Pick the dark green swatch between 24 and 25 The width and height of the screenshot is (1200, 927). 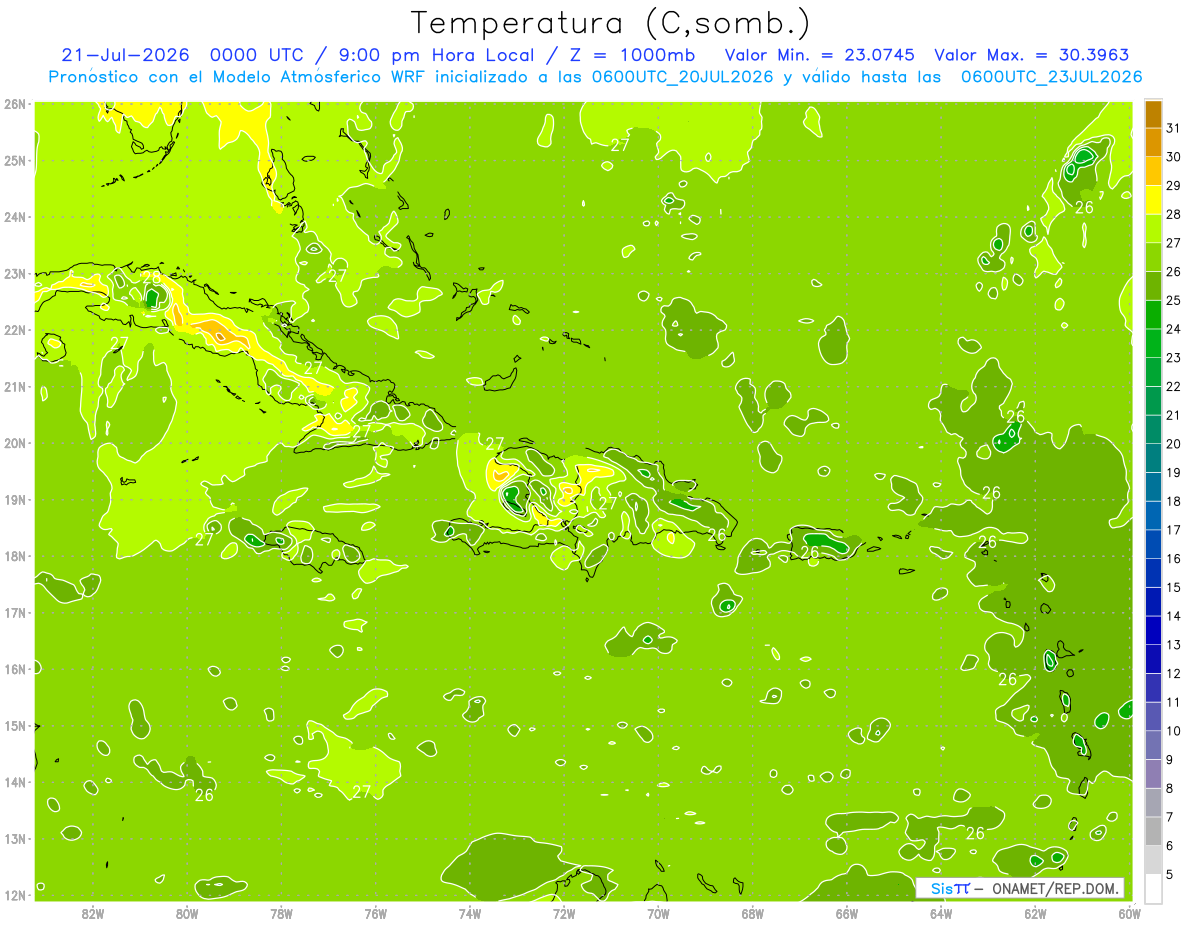pos(1153,314)
